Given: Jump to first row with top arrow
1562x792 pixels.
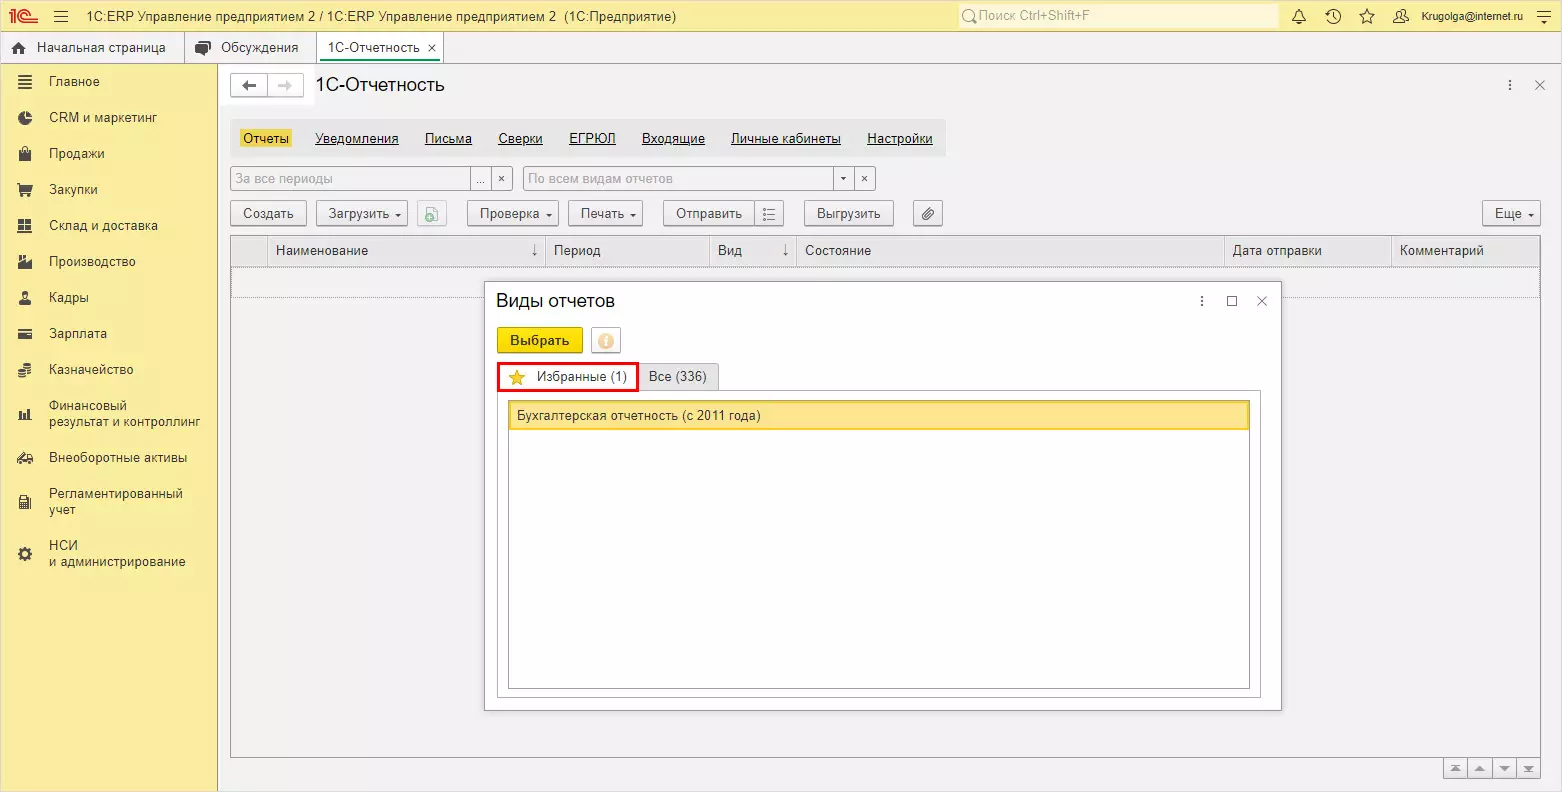Looking at the screenshot, I should tap(1456, 769).
